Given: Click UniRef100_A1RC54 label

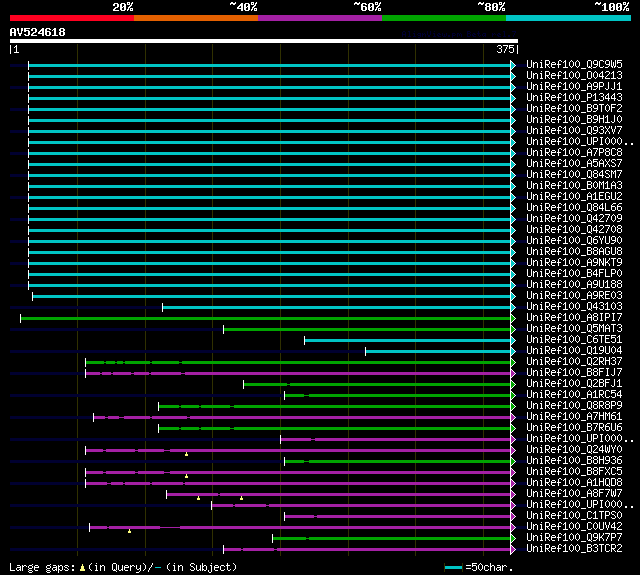Looking at the screenshot, I should pyautogui.click(x=574, y=395).
